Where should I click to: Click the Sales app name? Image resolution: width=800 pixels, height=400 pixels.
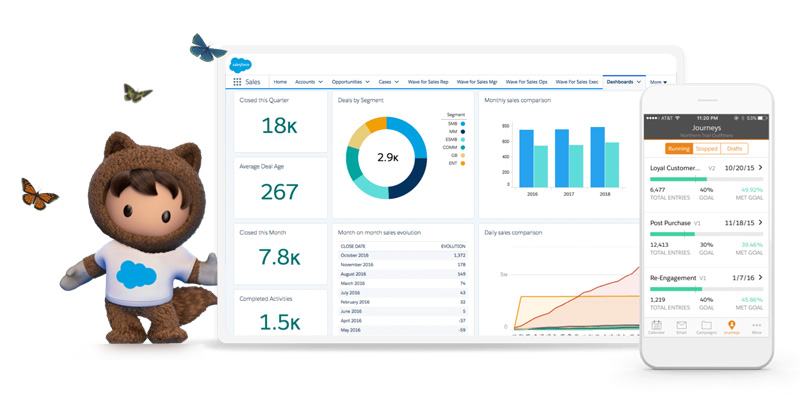tap(253, 82)
